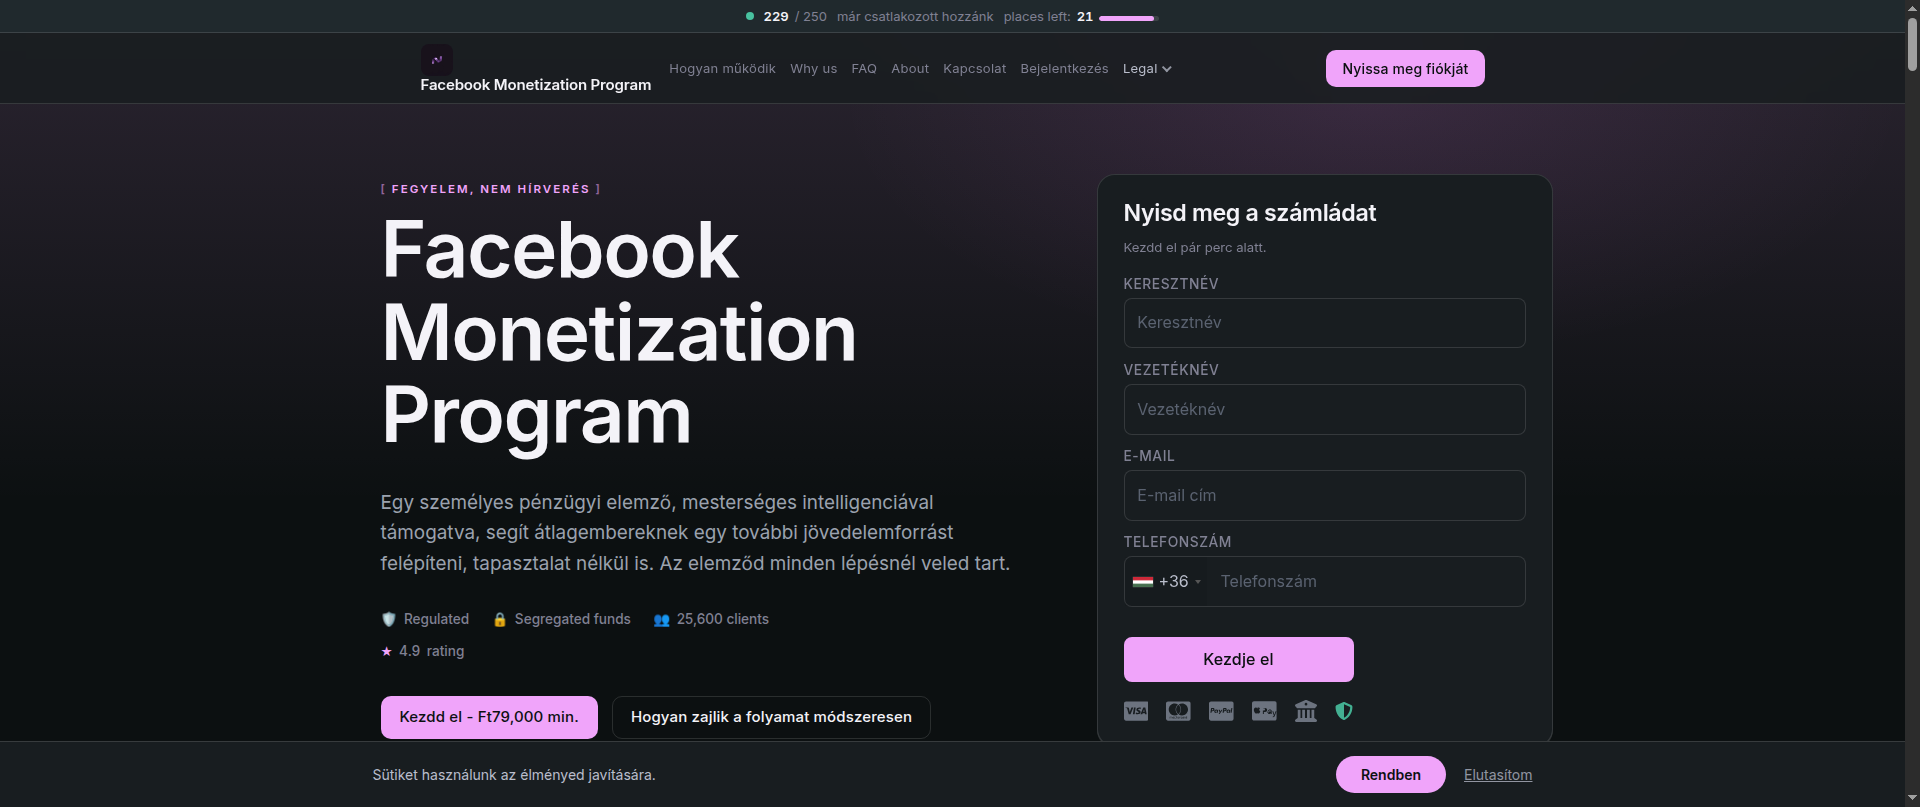
Task: Click the '4.9 rating' text
Action: click(x=431, y=651)
